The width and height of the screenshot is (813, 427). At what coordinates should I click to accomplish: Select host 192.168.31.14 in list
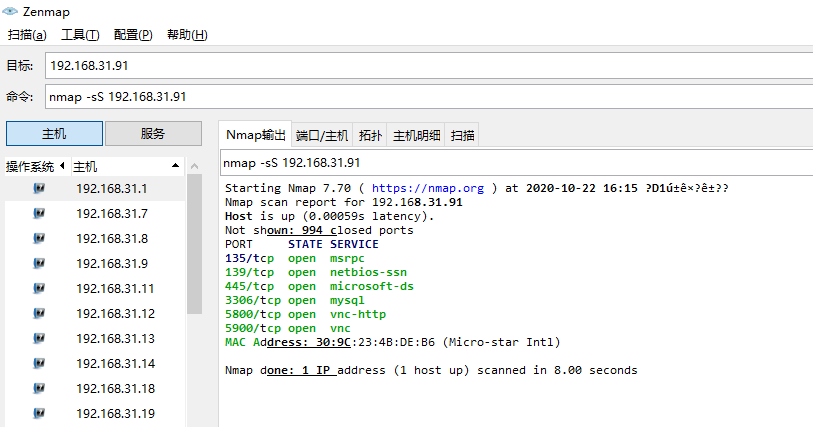(115, 363)
